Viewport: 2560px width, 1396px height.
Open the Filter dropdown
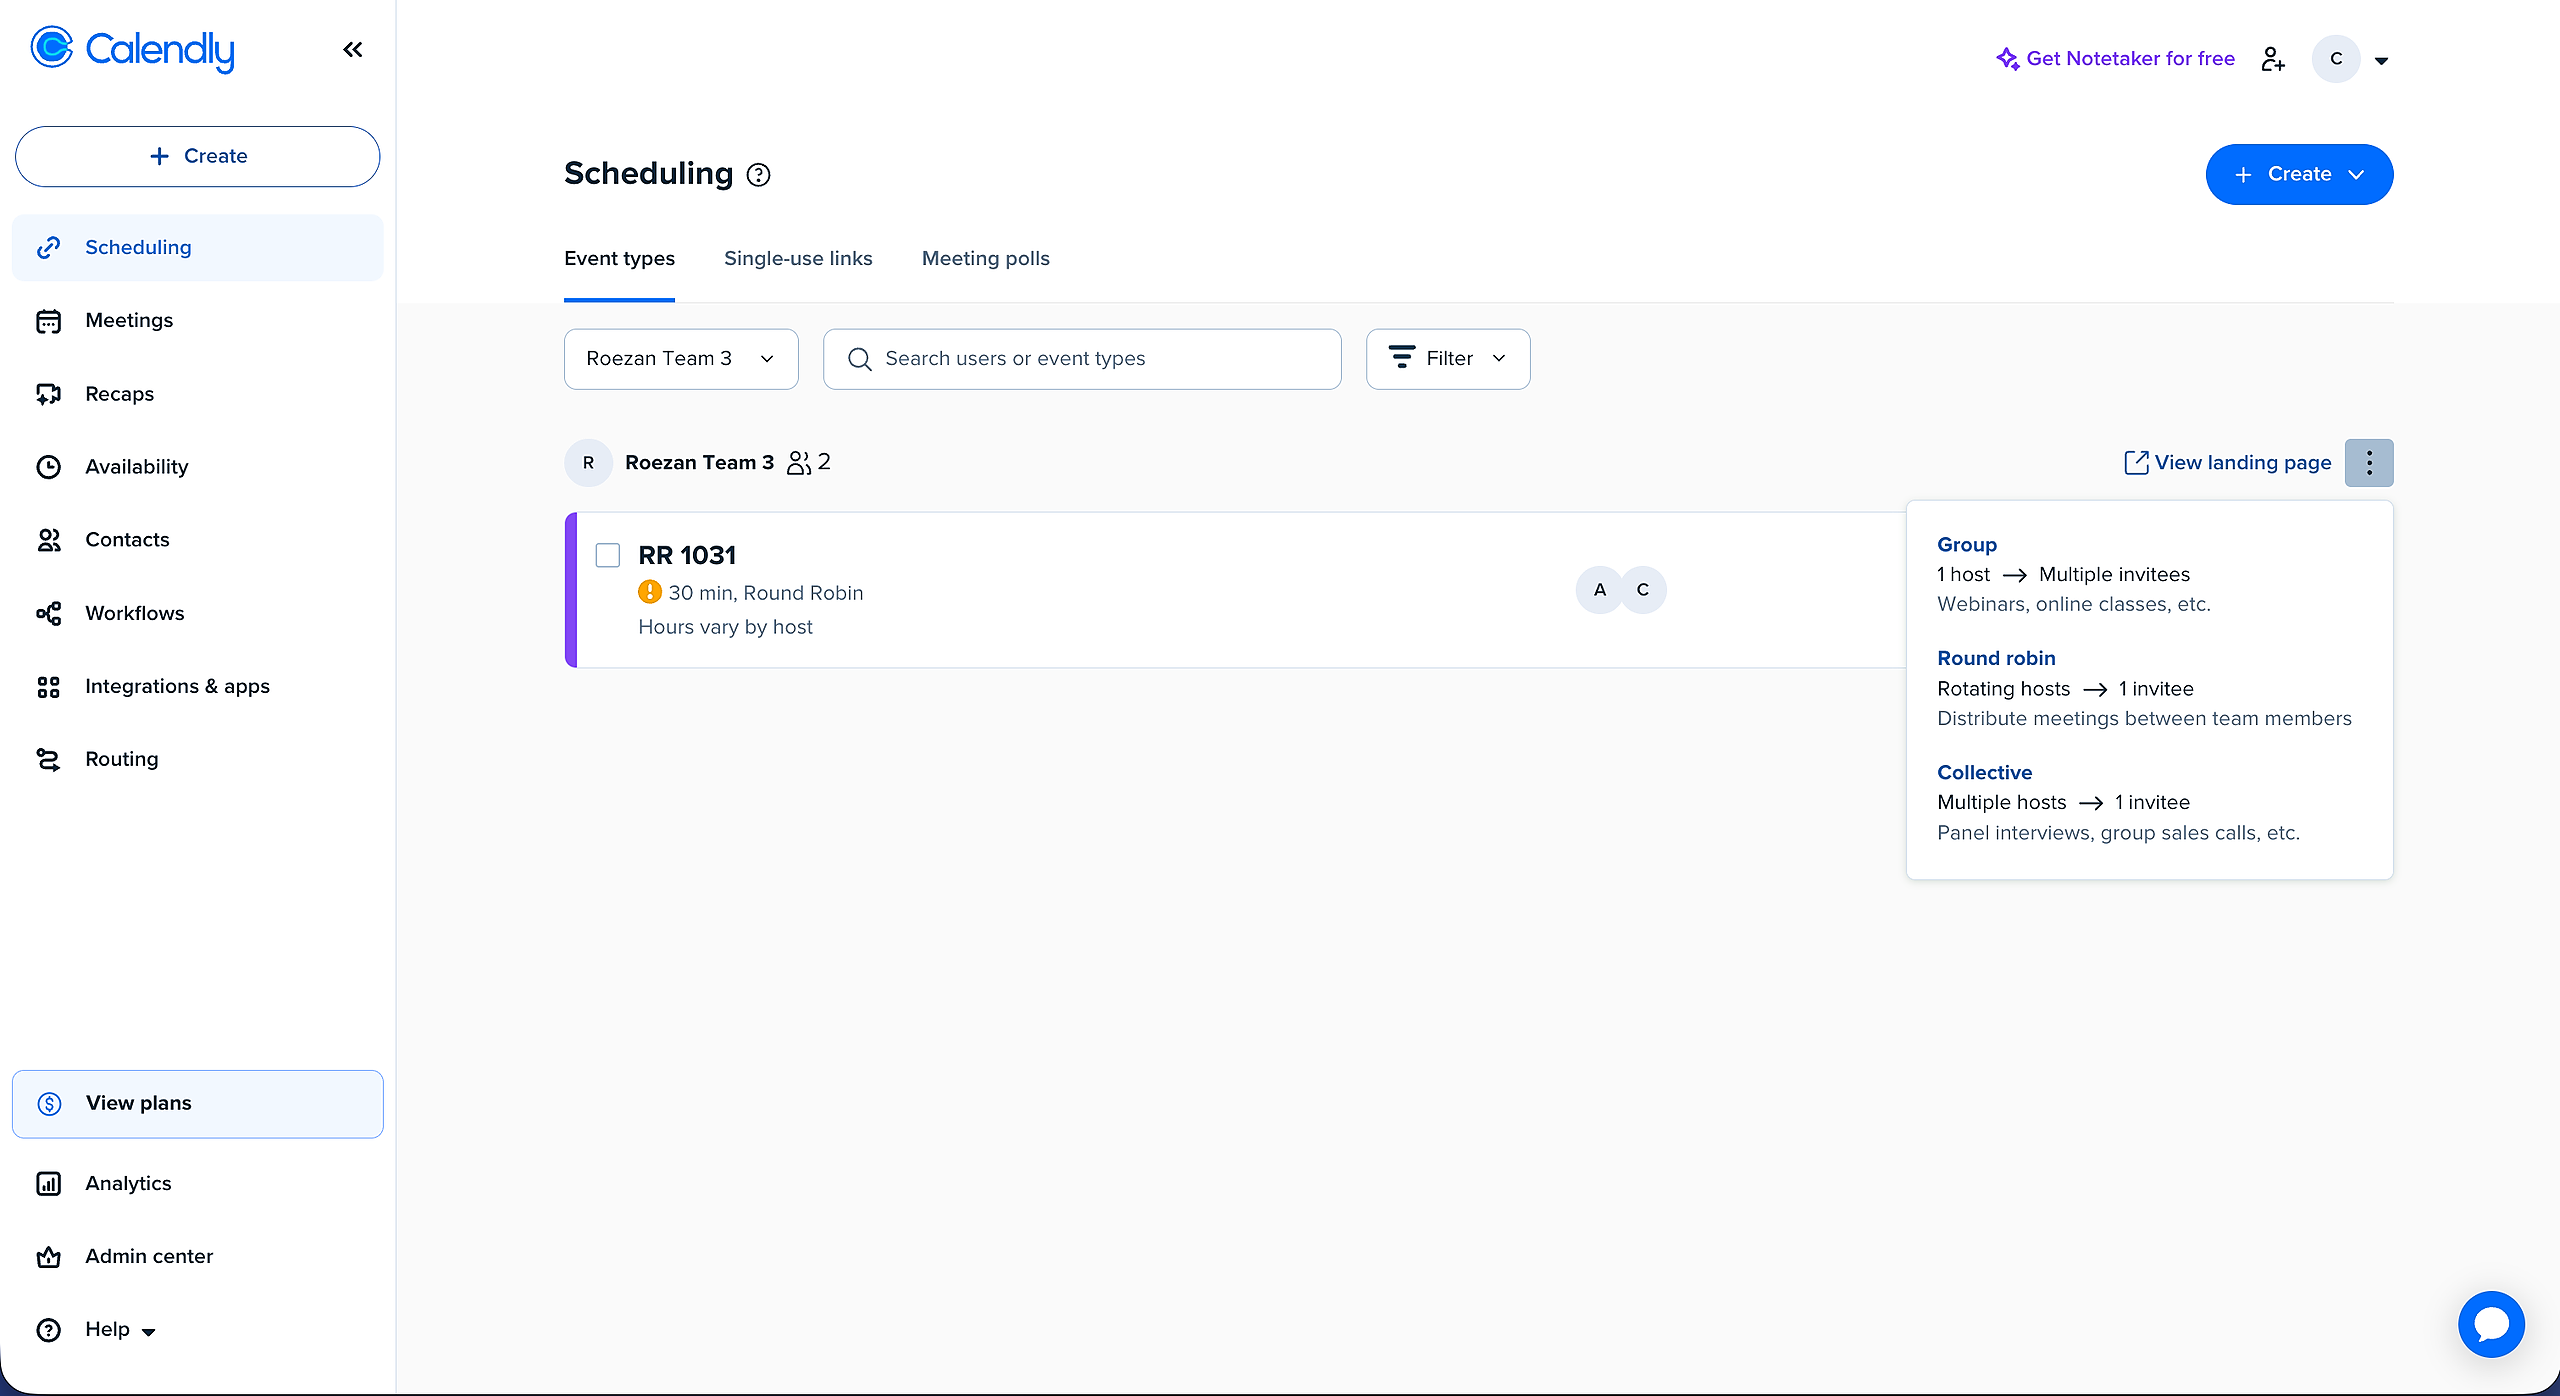1447,359
